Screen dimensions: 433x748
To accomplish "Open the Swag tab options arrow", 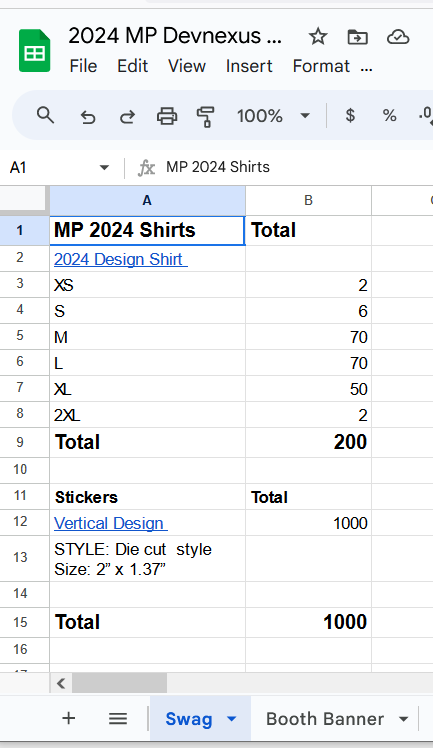I will (232, 718).
